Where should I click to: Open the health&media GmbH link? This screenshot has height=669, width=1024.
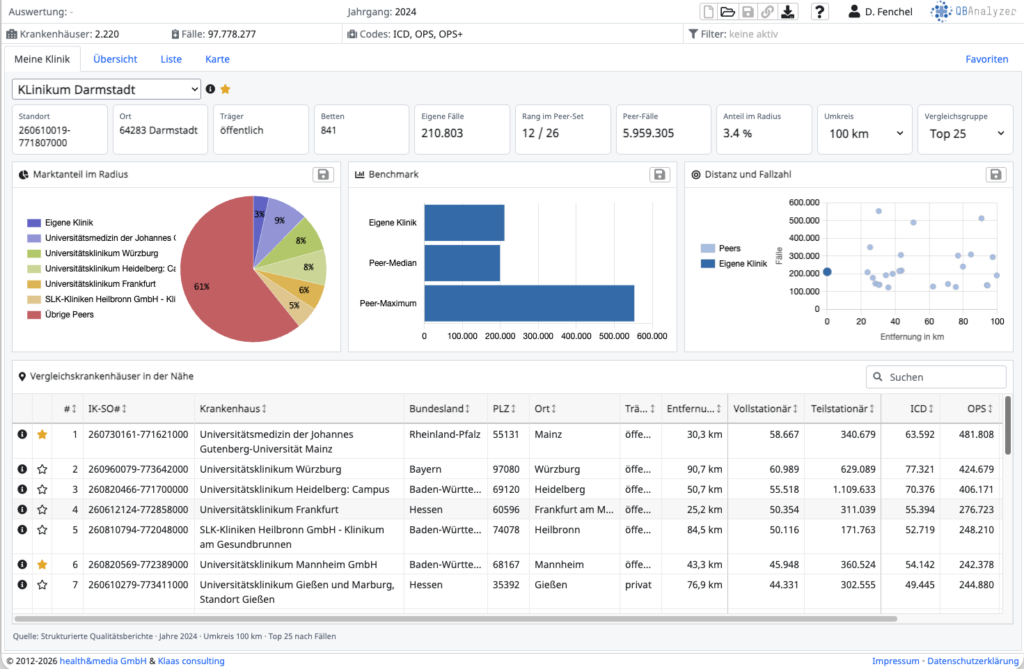(103, 661)
